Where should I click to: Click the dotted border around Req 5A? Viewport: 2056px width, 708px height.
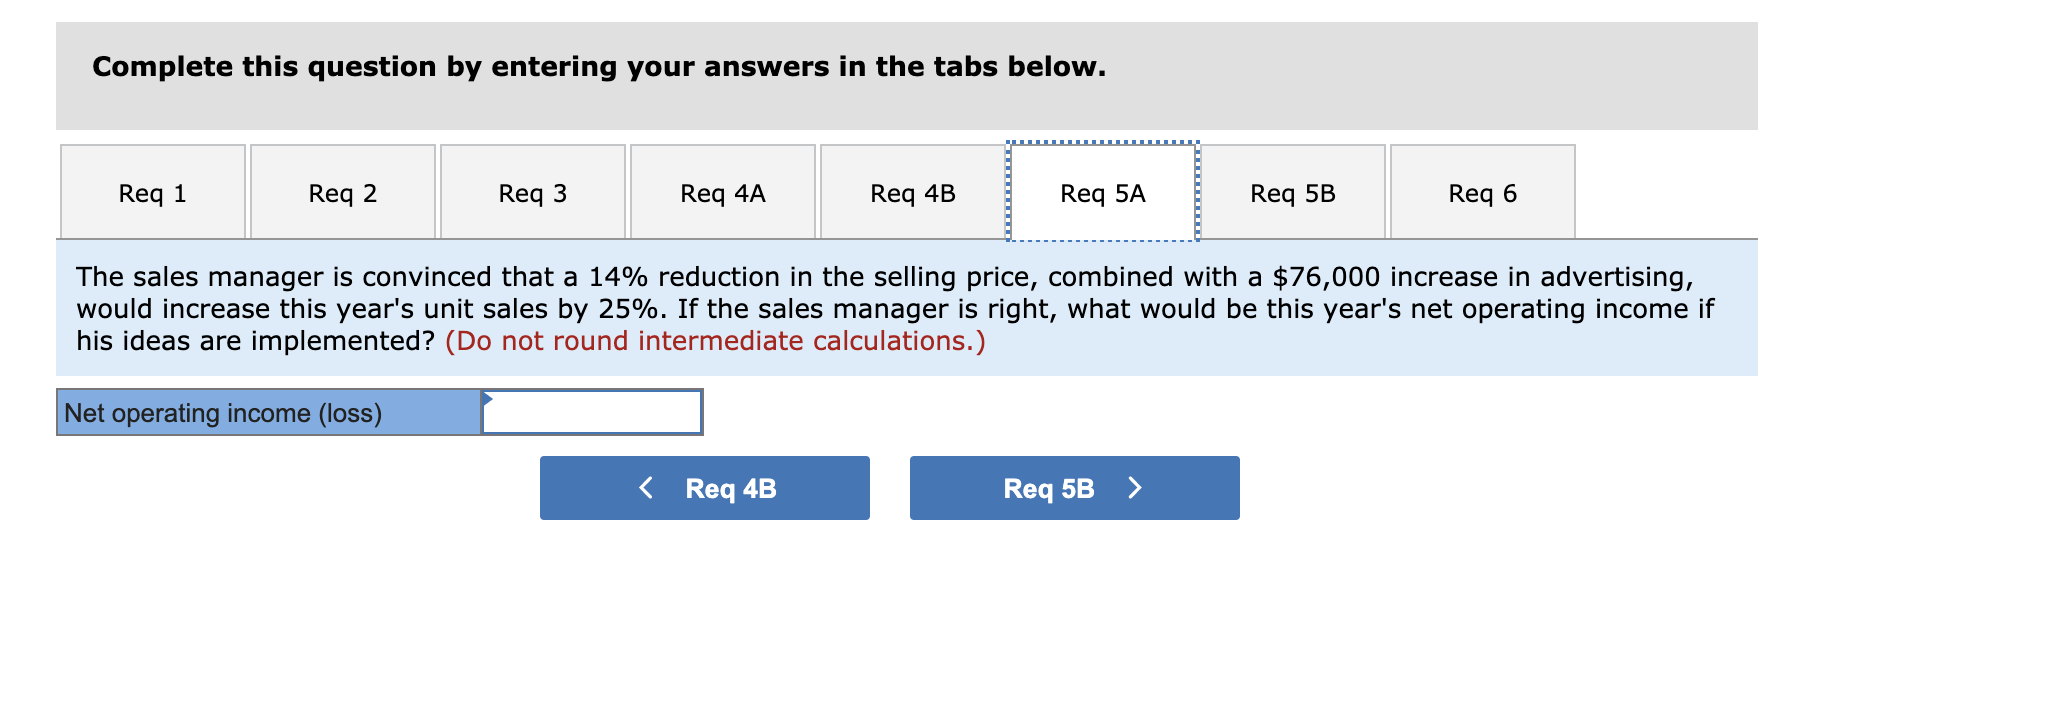(1100, 144)
